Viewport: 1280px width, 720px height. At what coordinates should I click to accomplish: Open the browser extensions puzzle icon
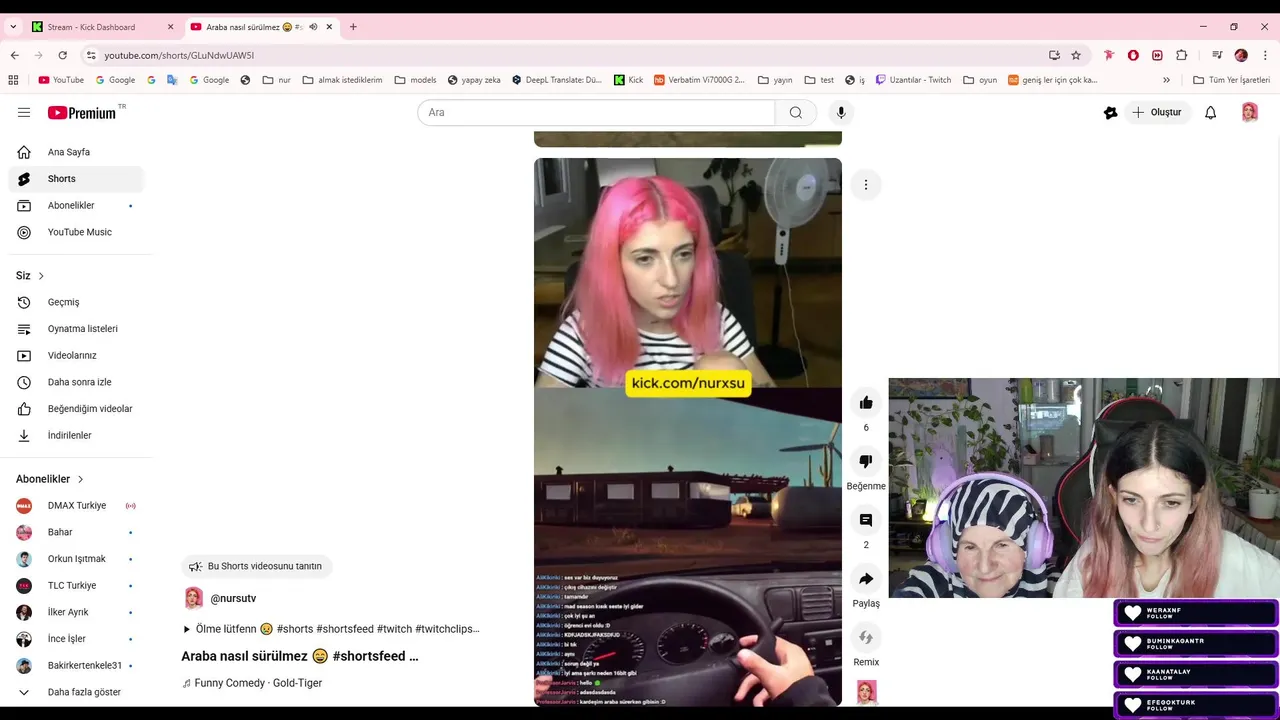pos(1182,55)
